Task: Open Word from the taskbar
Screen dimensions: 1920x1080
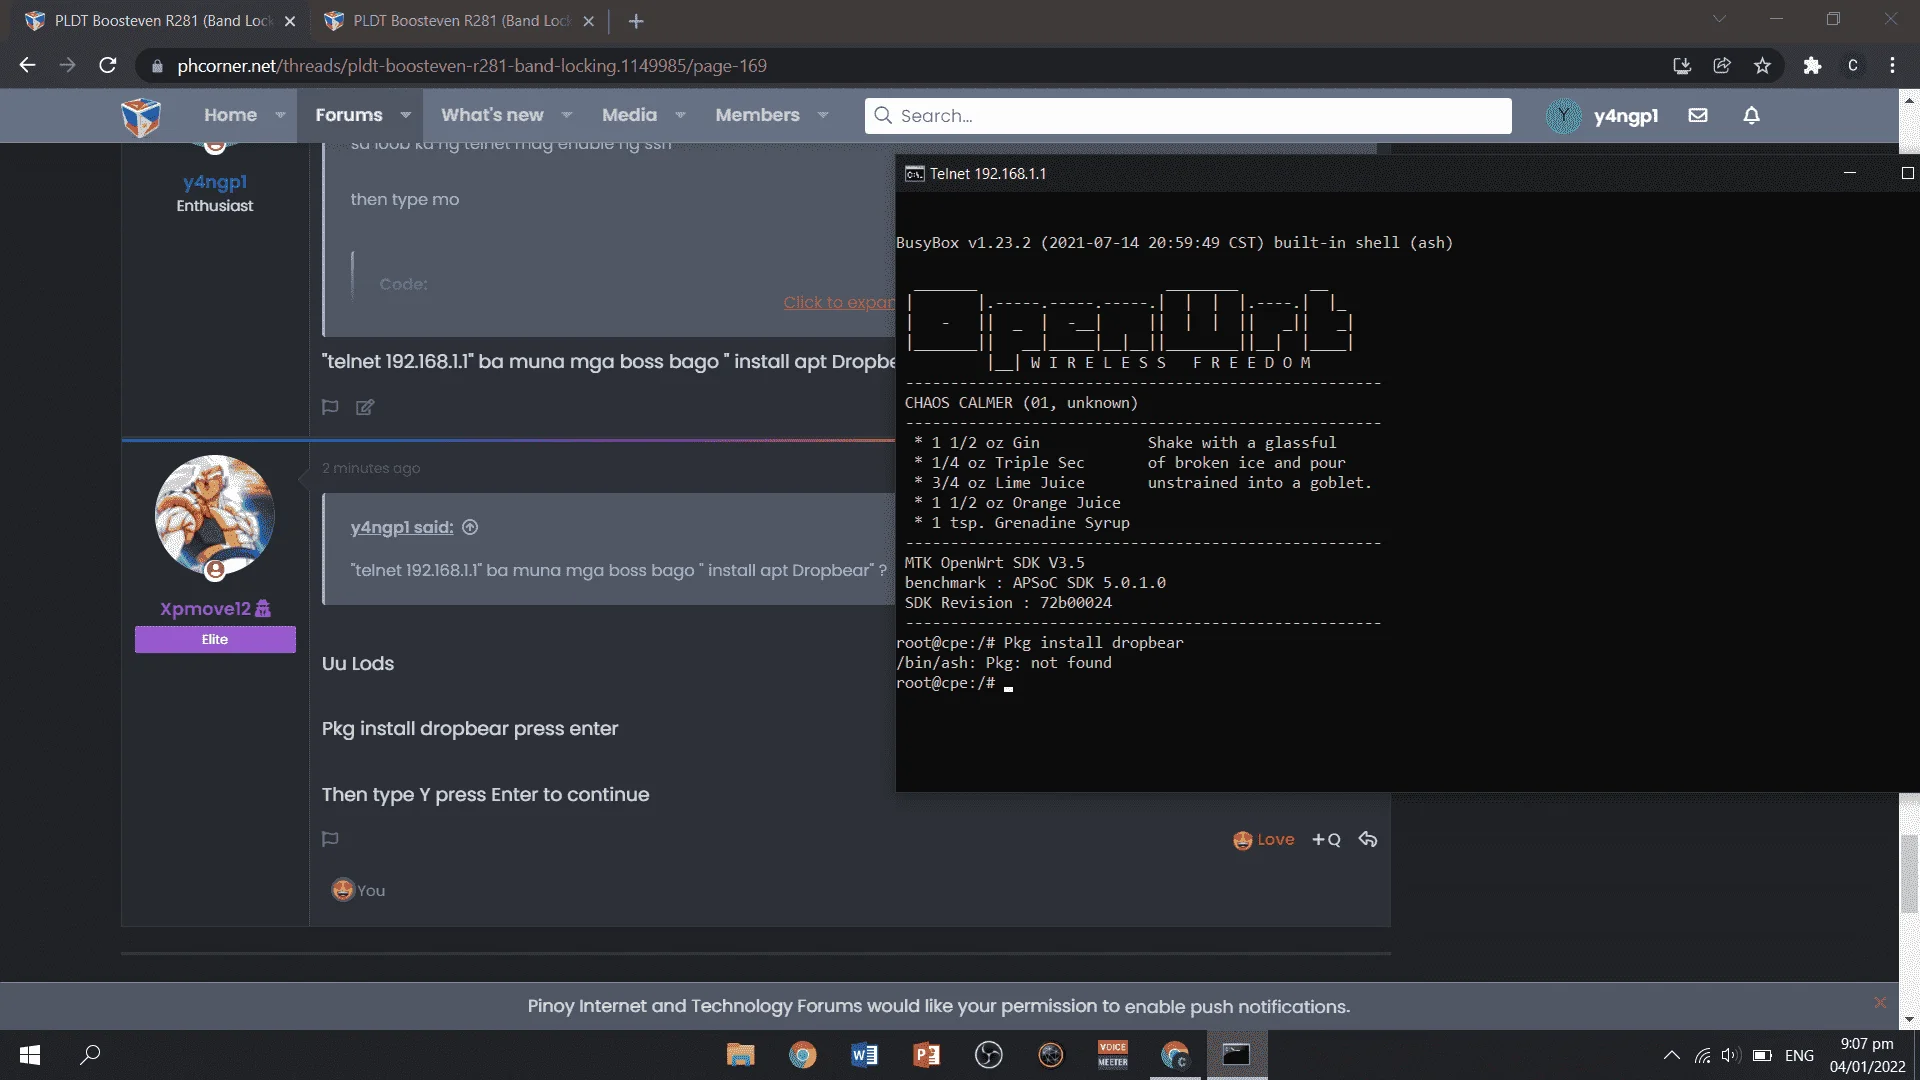Action: (x=864, y=1055)
